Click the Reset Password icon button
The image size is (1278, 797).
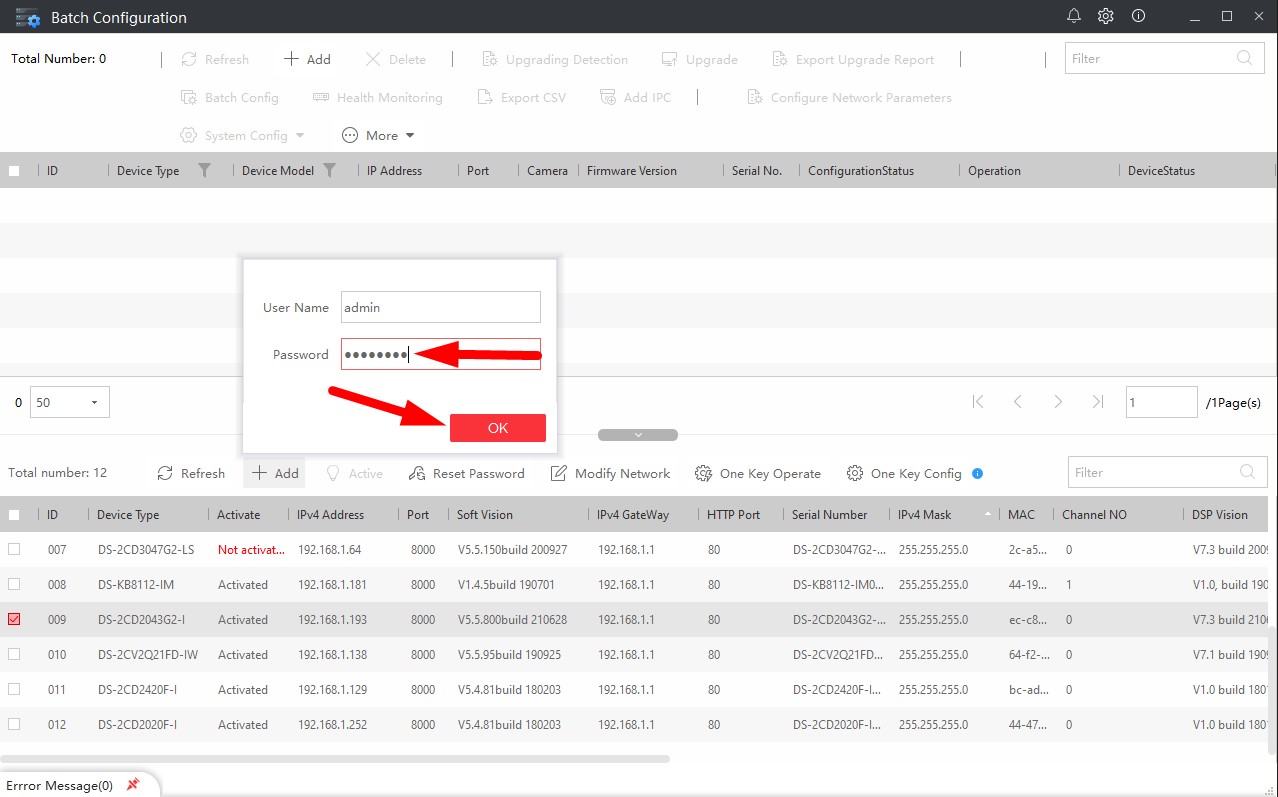click(x=418, y=473)
